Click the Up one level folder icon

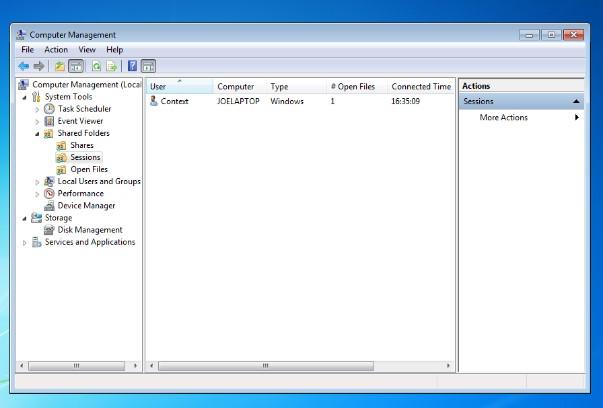point(60,66)
